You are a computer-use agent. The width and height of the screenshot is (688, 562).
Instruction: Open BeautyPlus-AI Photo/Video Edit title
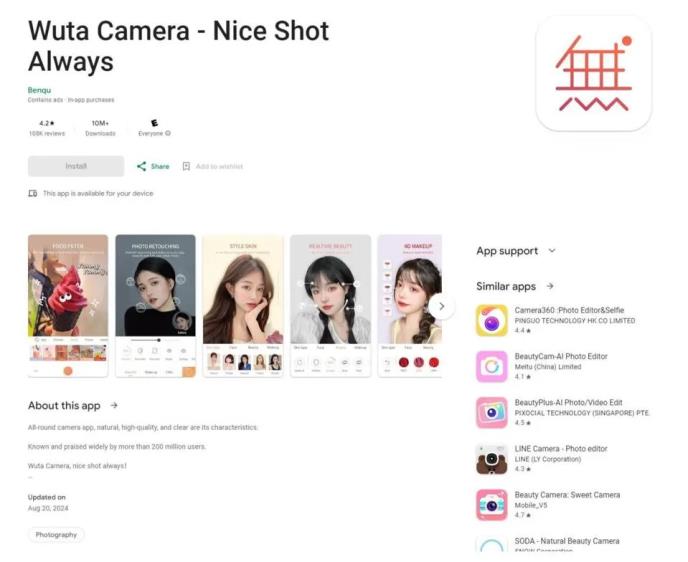(x=569, y=402)
